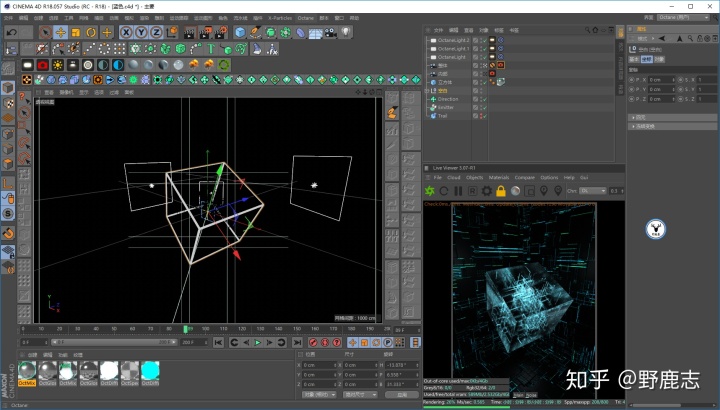720x410 pixels.
Task: Select the Trail object
Action: coord(442,116)
